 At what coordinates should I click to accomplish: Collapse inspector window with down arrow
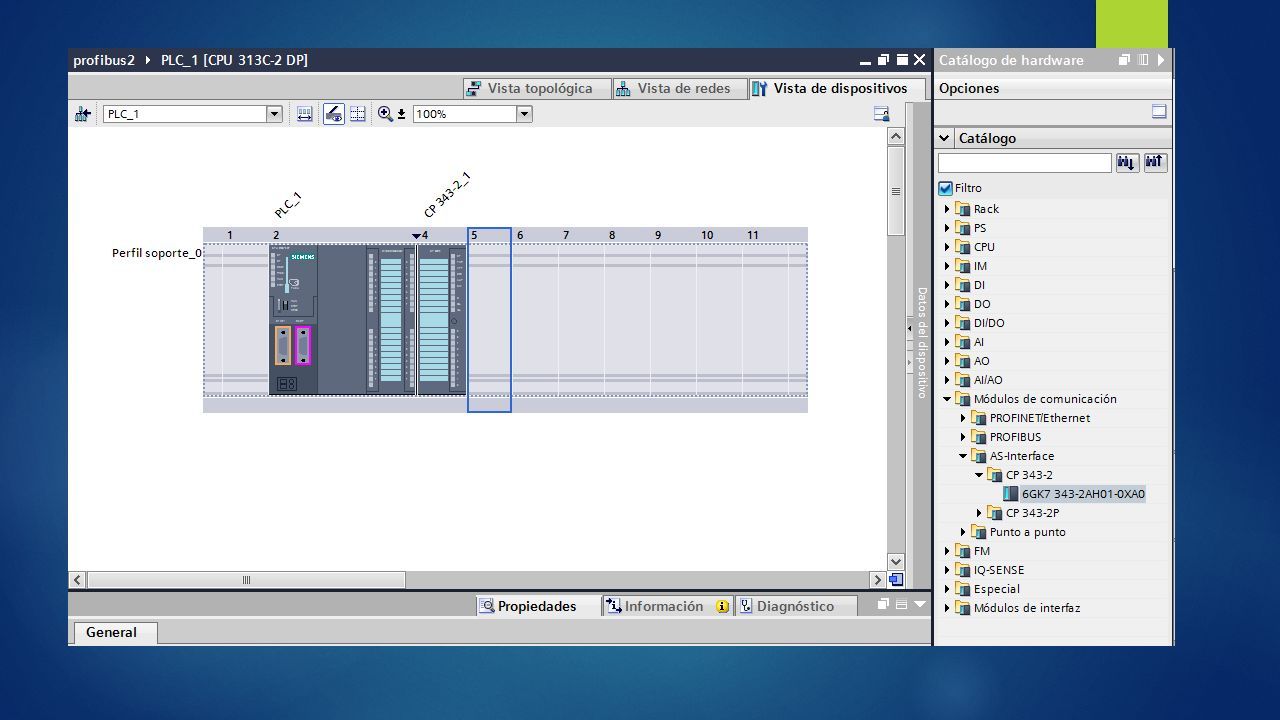[x=919, y=605]
